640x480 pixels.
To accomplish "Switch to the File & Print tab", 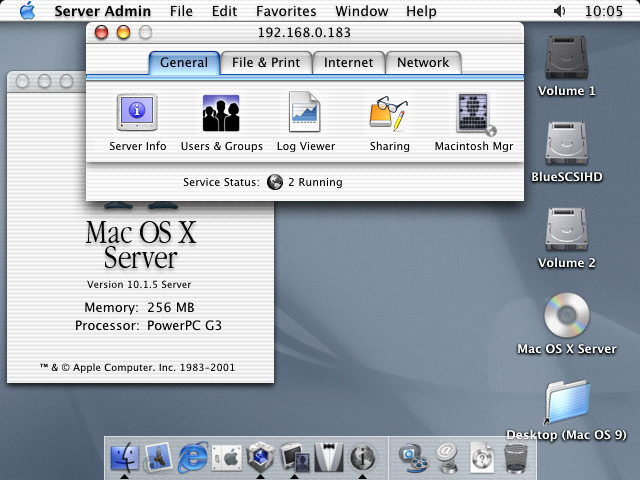I will tap(266, 63).
